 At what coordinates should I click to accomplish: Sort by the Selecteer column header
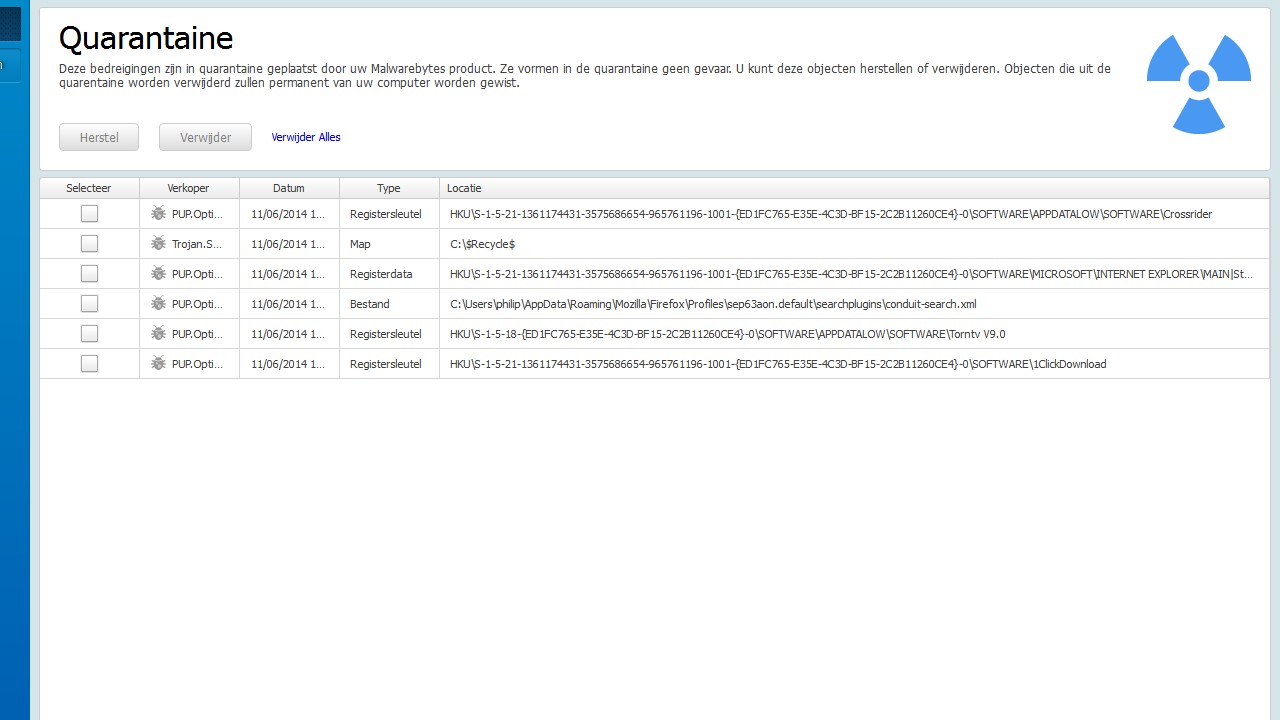click(89, 188)
